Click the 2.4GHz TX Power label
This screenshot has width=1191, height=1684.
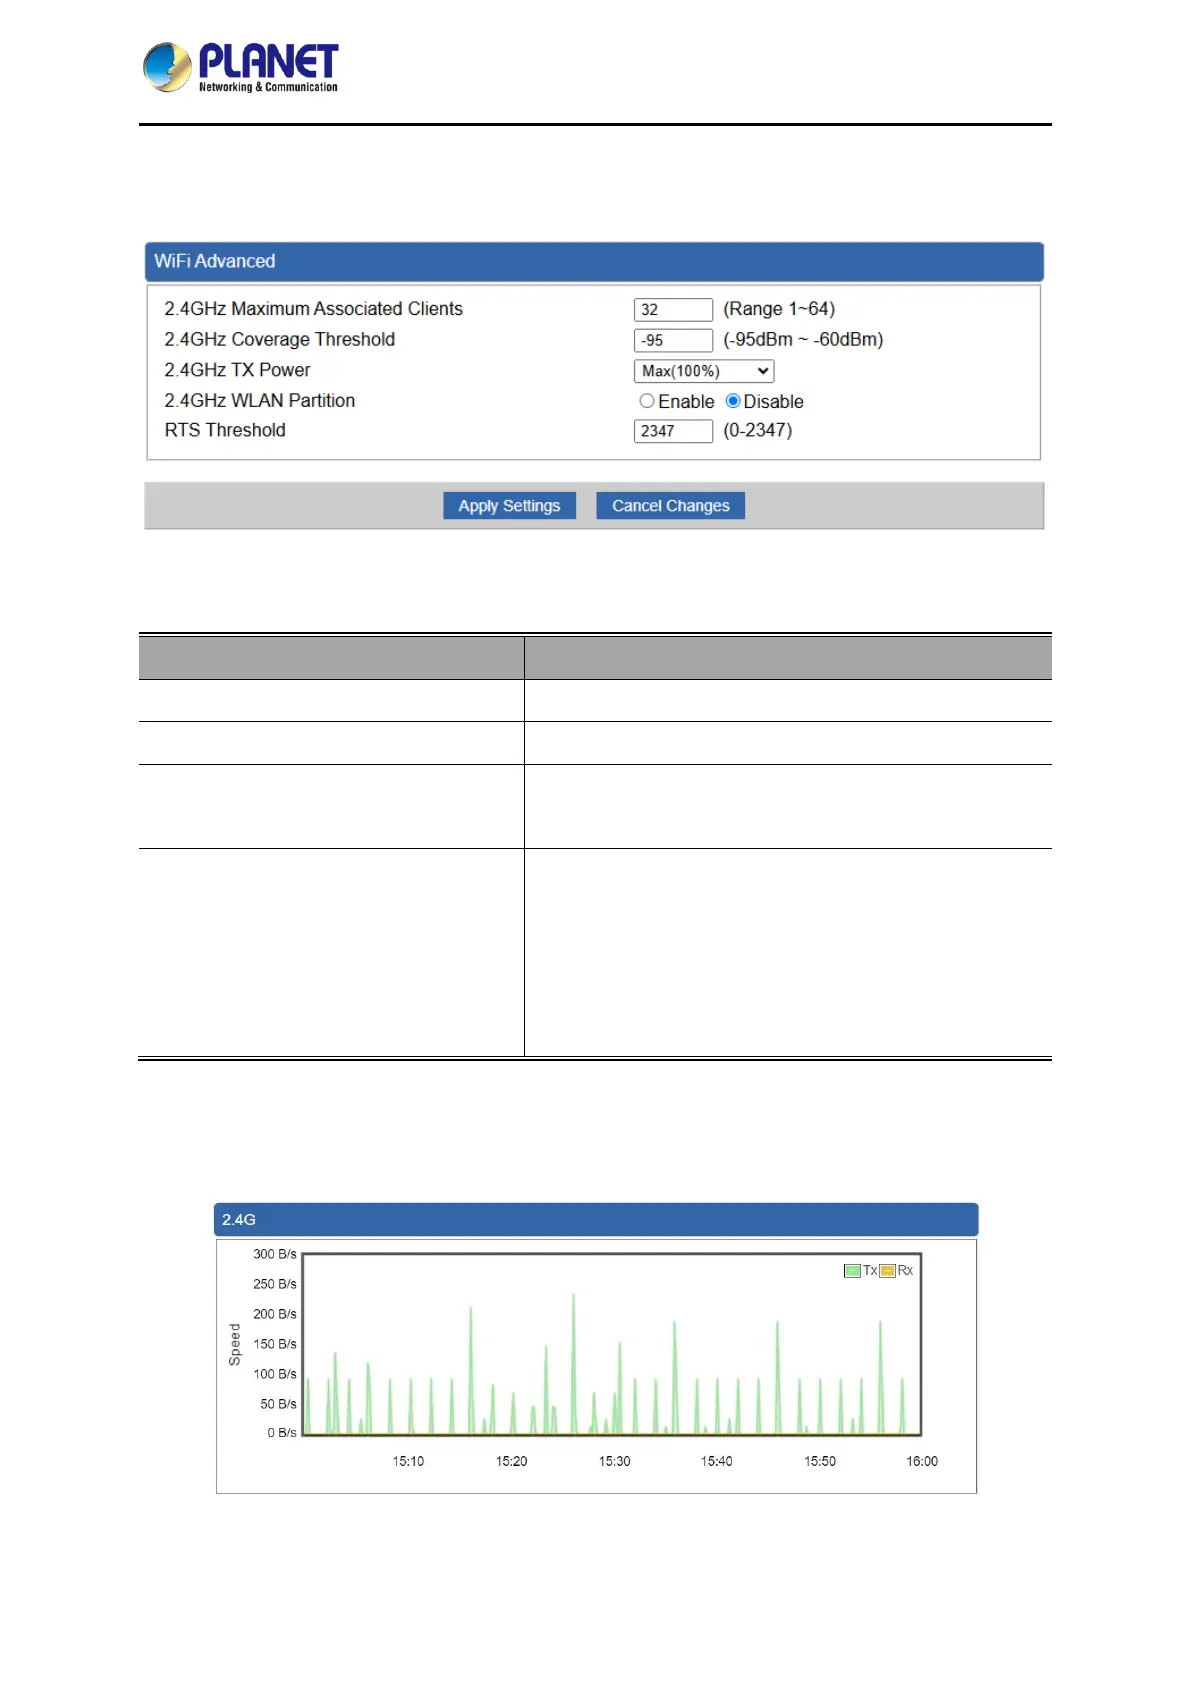238,370
